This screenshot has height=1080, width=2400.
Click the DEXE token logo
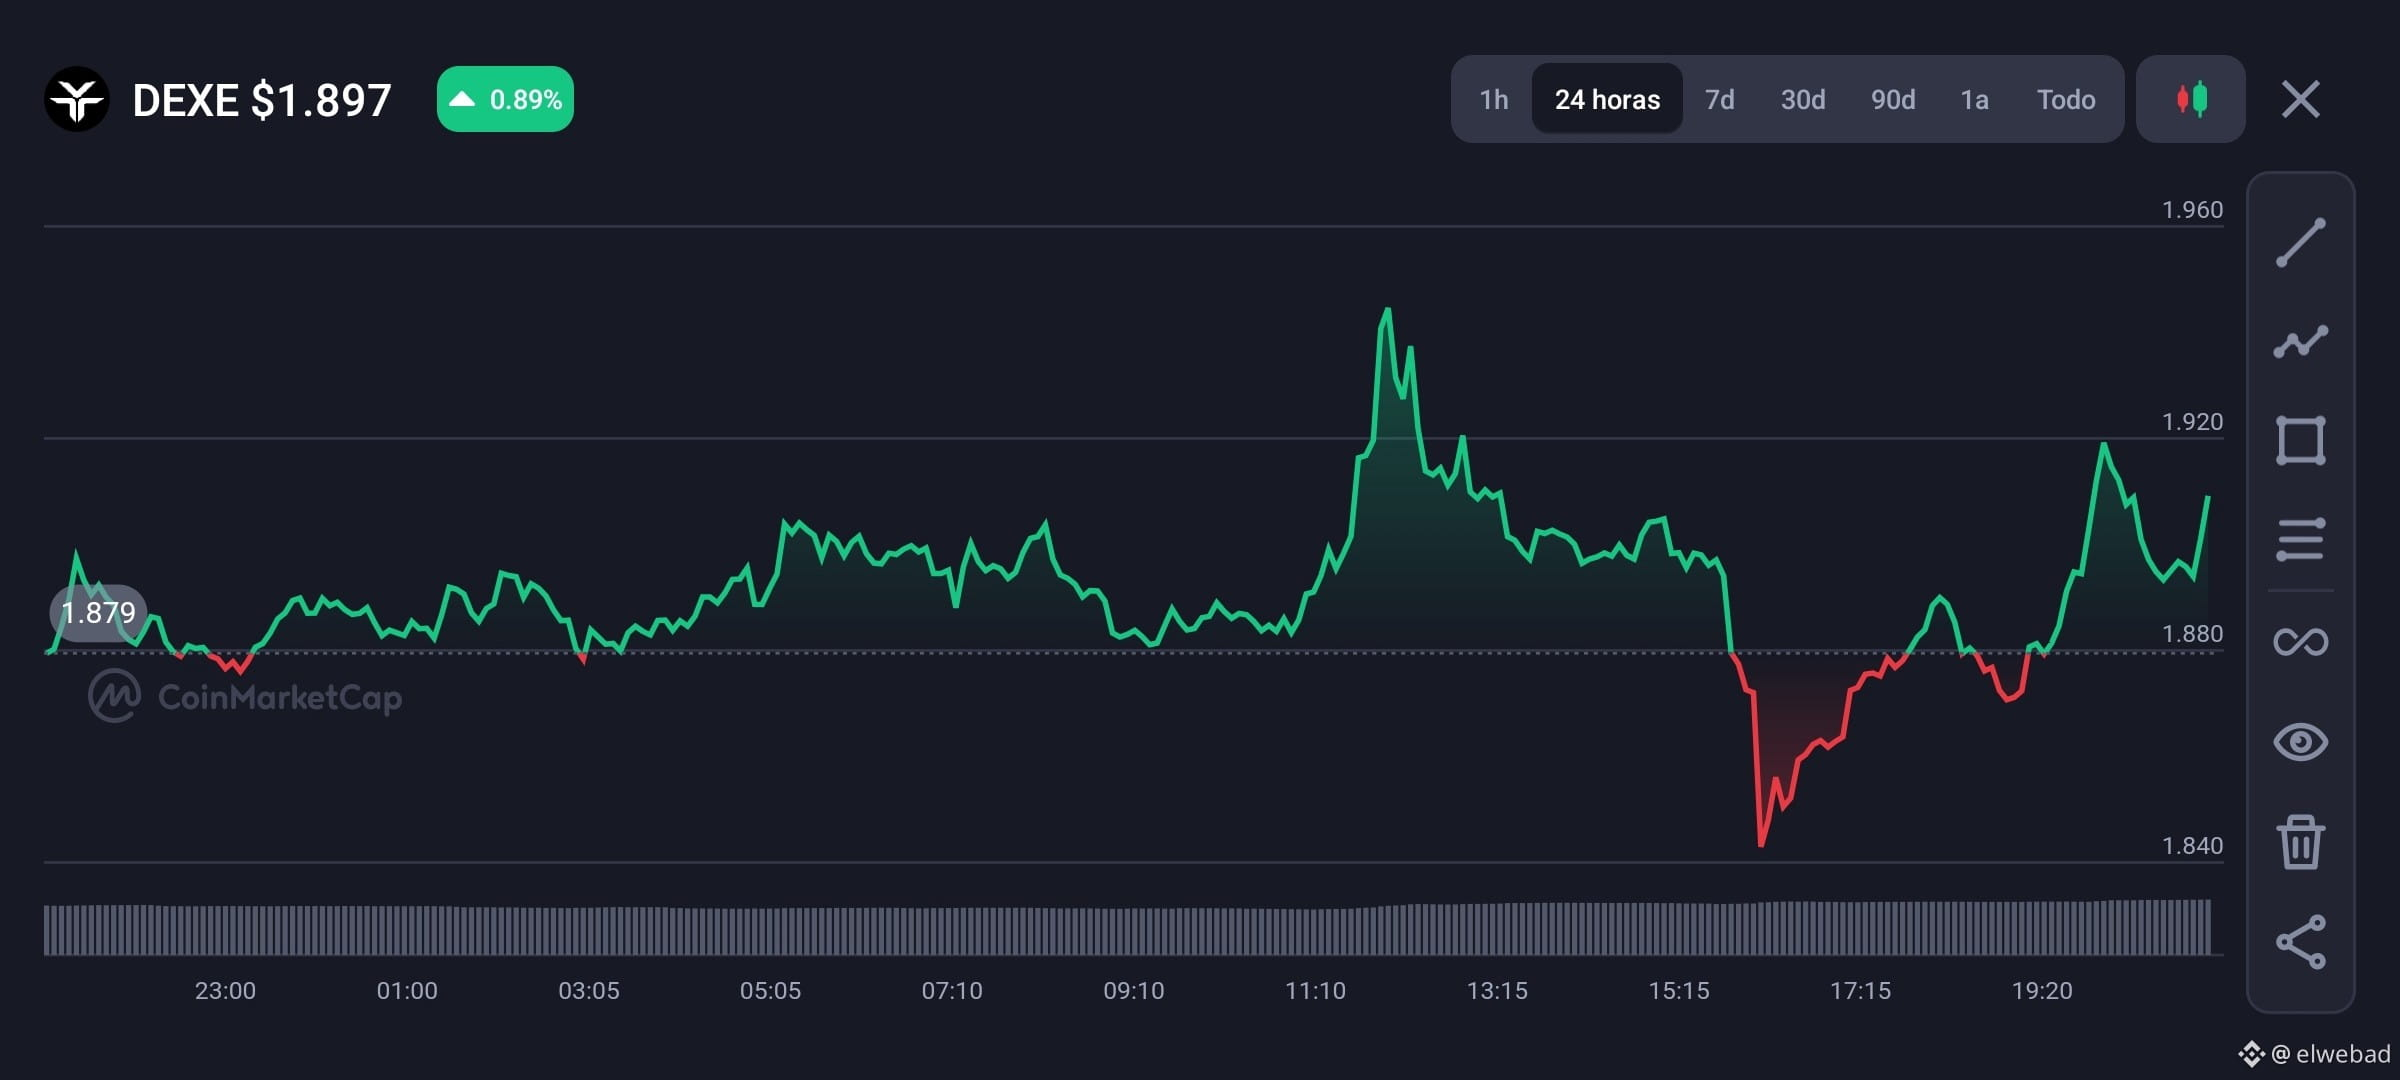tap(76, 99)
